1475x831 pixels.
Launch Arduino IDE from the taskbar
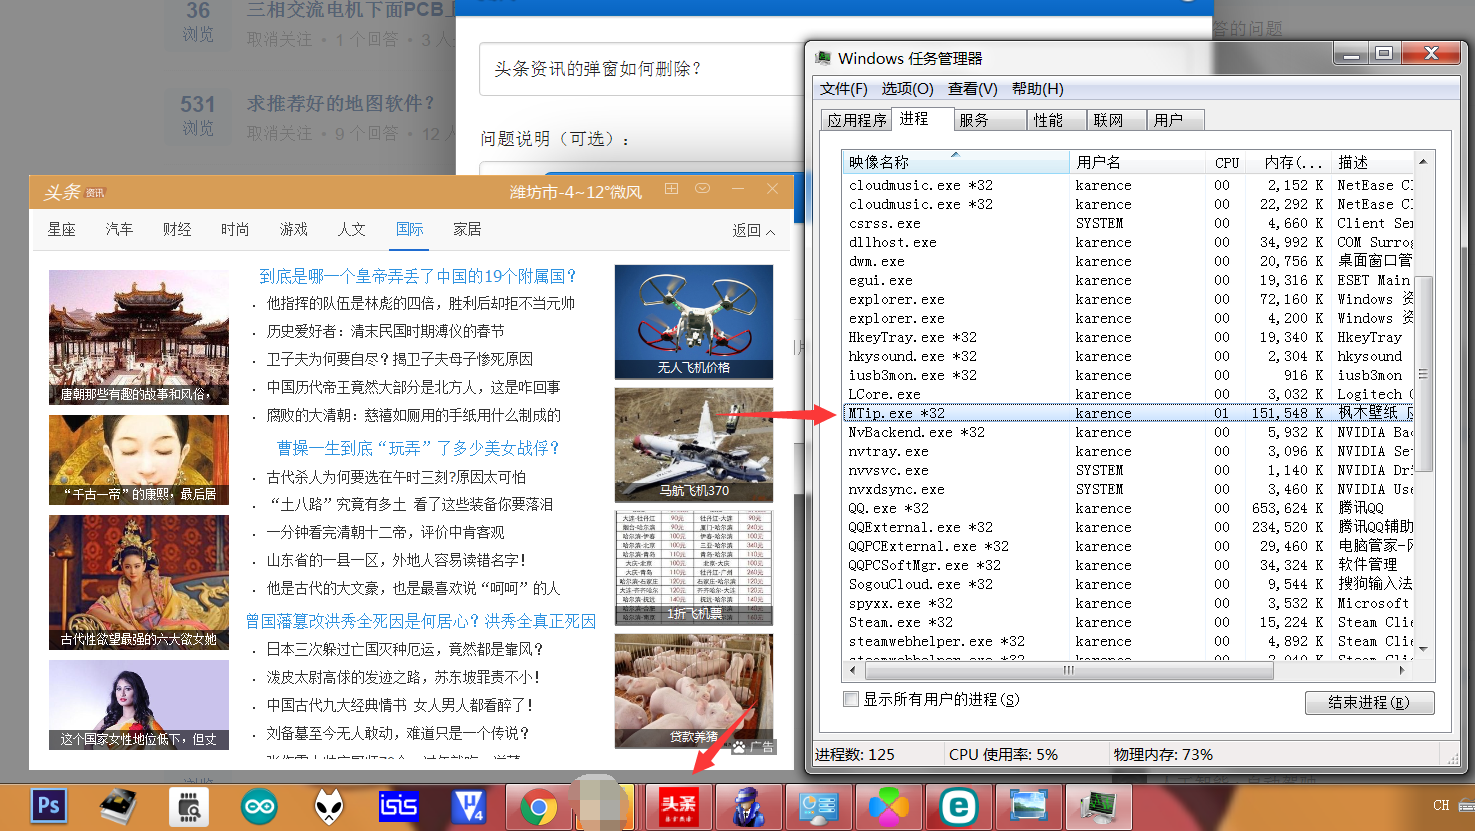tap(259, 805)
